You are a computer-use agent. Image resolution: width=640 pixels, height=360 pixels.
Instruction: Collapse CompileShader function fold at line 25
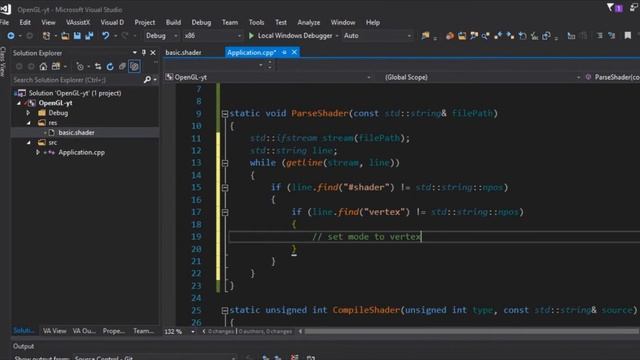point(224,311)
